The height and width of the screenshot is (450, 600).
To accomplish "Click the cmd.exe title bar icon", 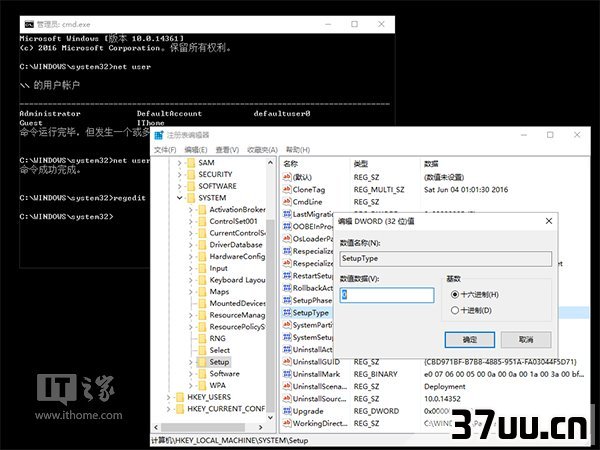I will point(29,24).
